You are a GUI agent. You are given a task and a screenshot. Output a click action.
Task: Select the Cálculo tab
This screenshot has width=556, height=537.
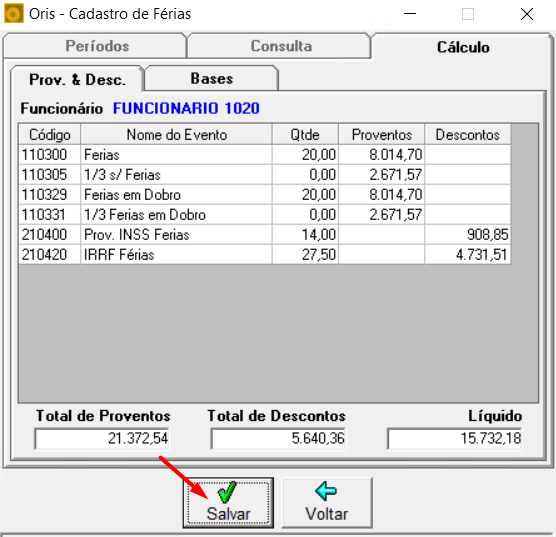coord(463,47)
